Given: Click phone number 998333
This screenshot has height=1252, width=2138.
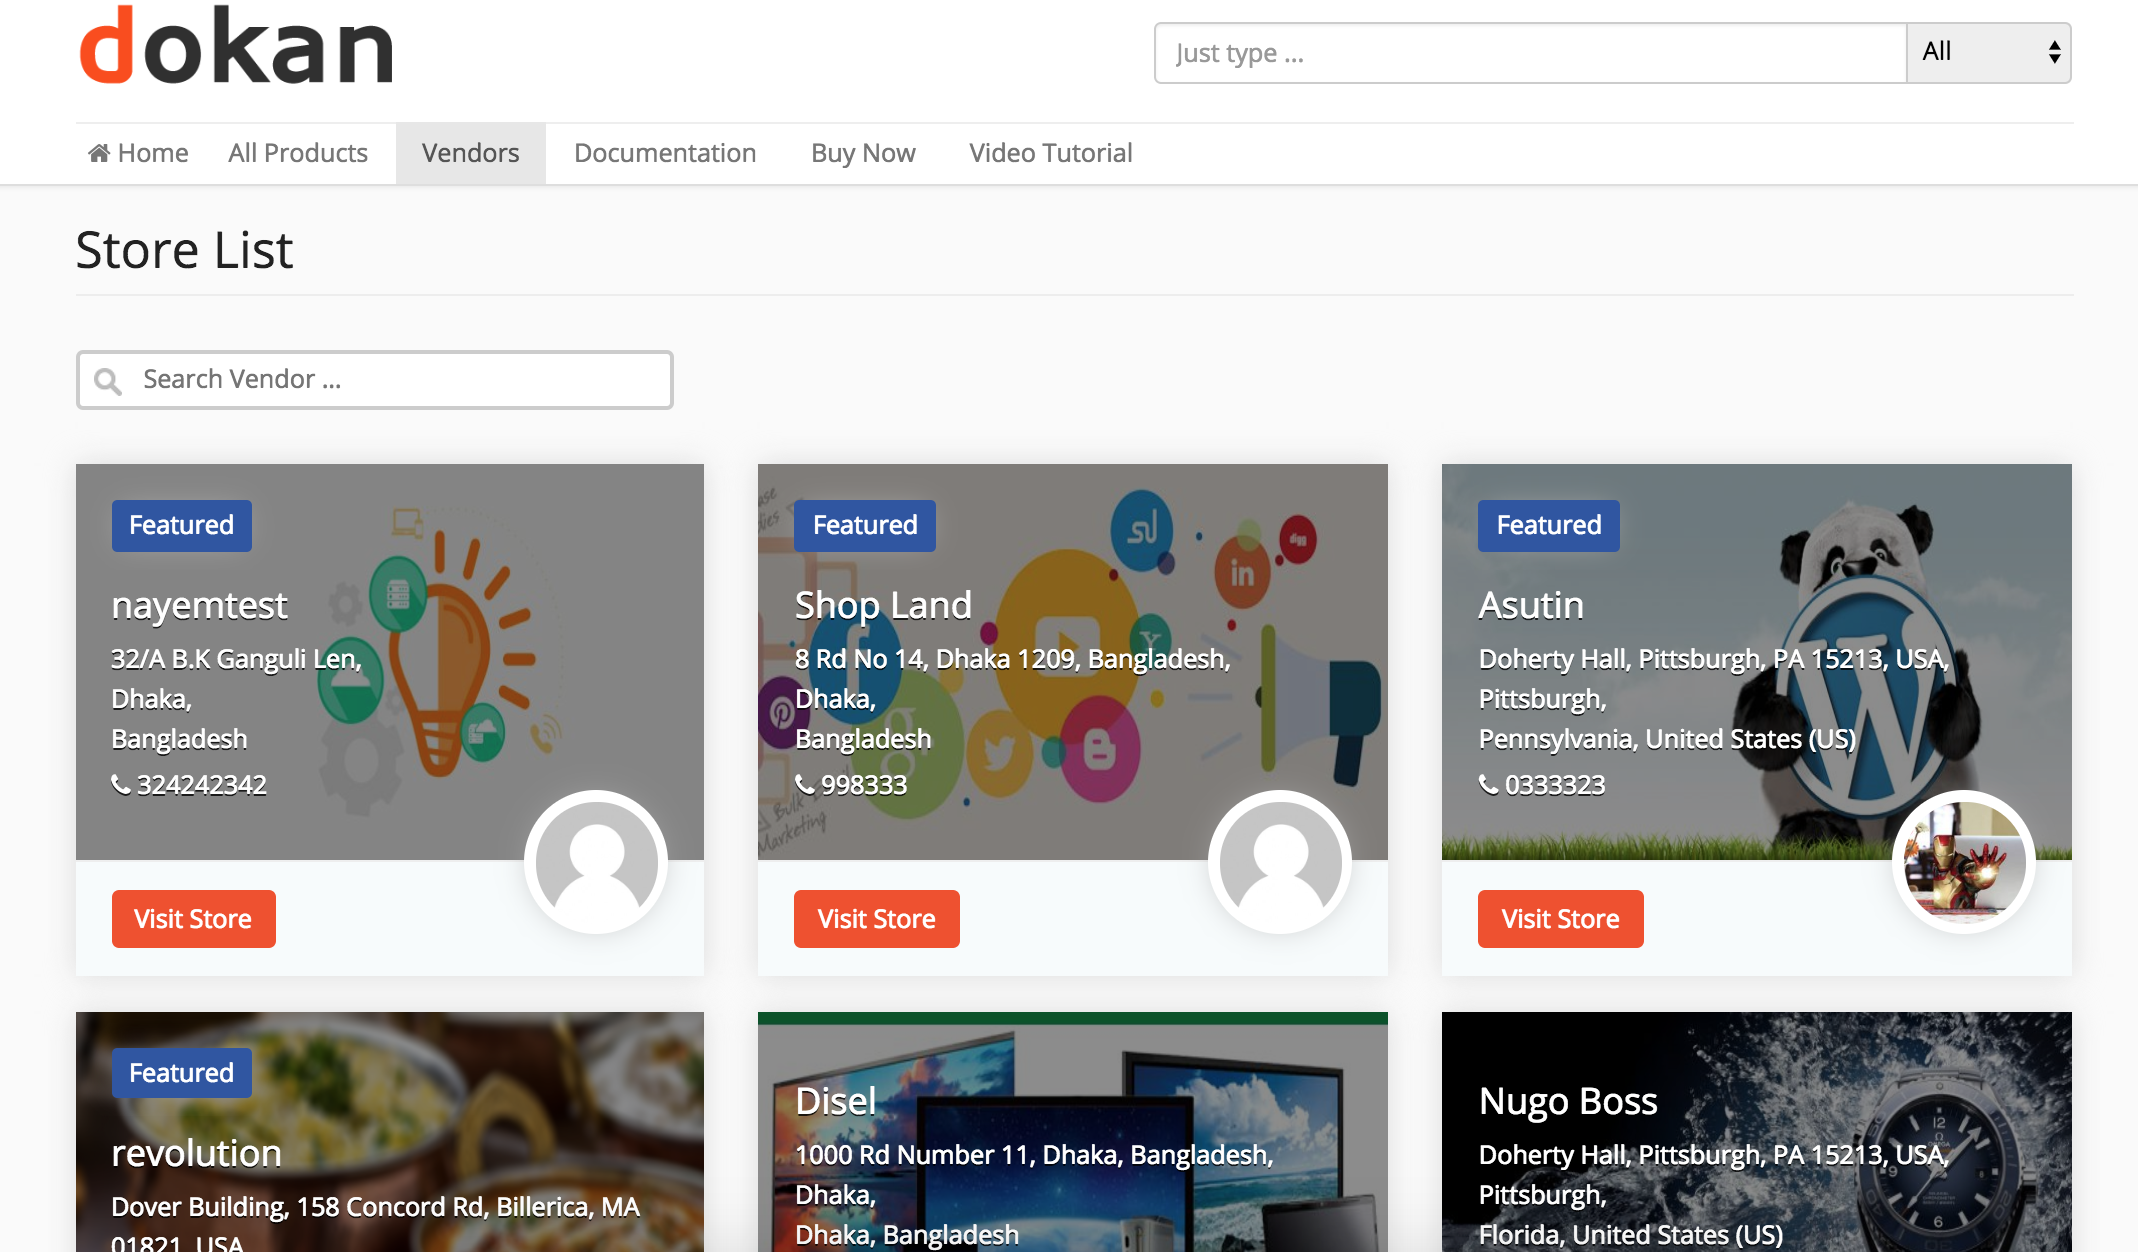Looking at the screenshot, I should click(x=864, y=785).
